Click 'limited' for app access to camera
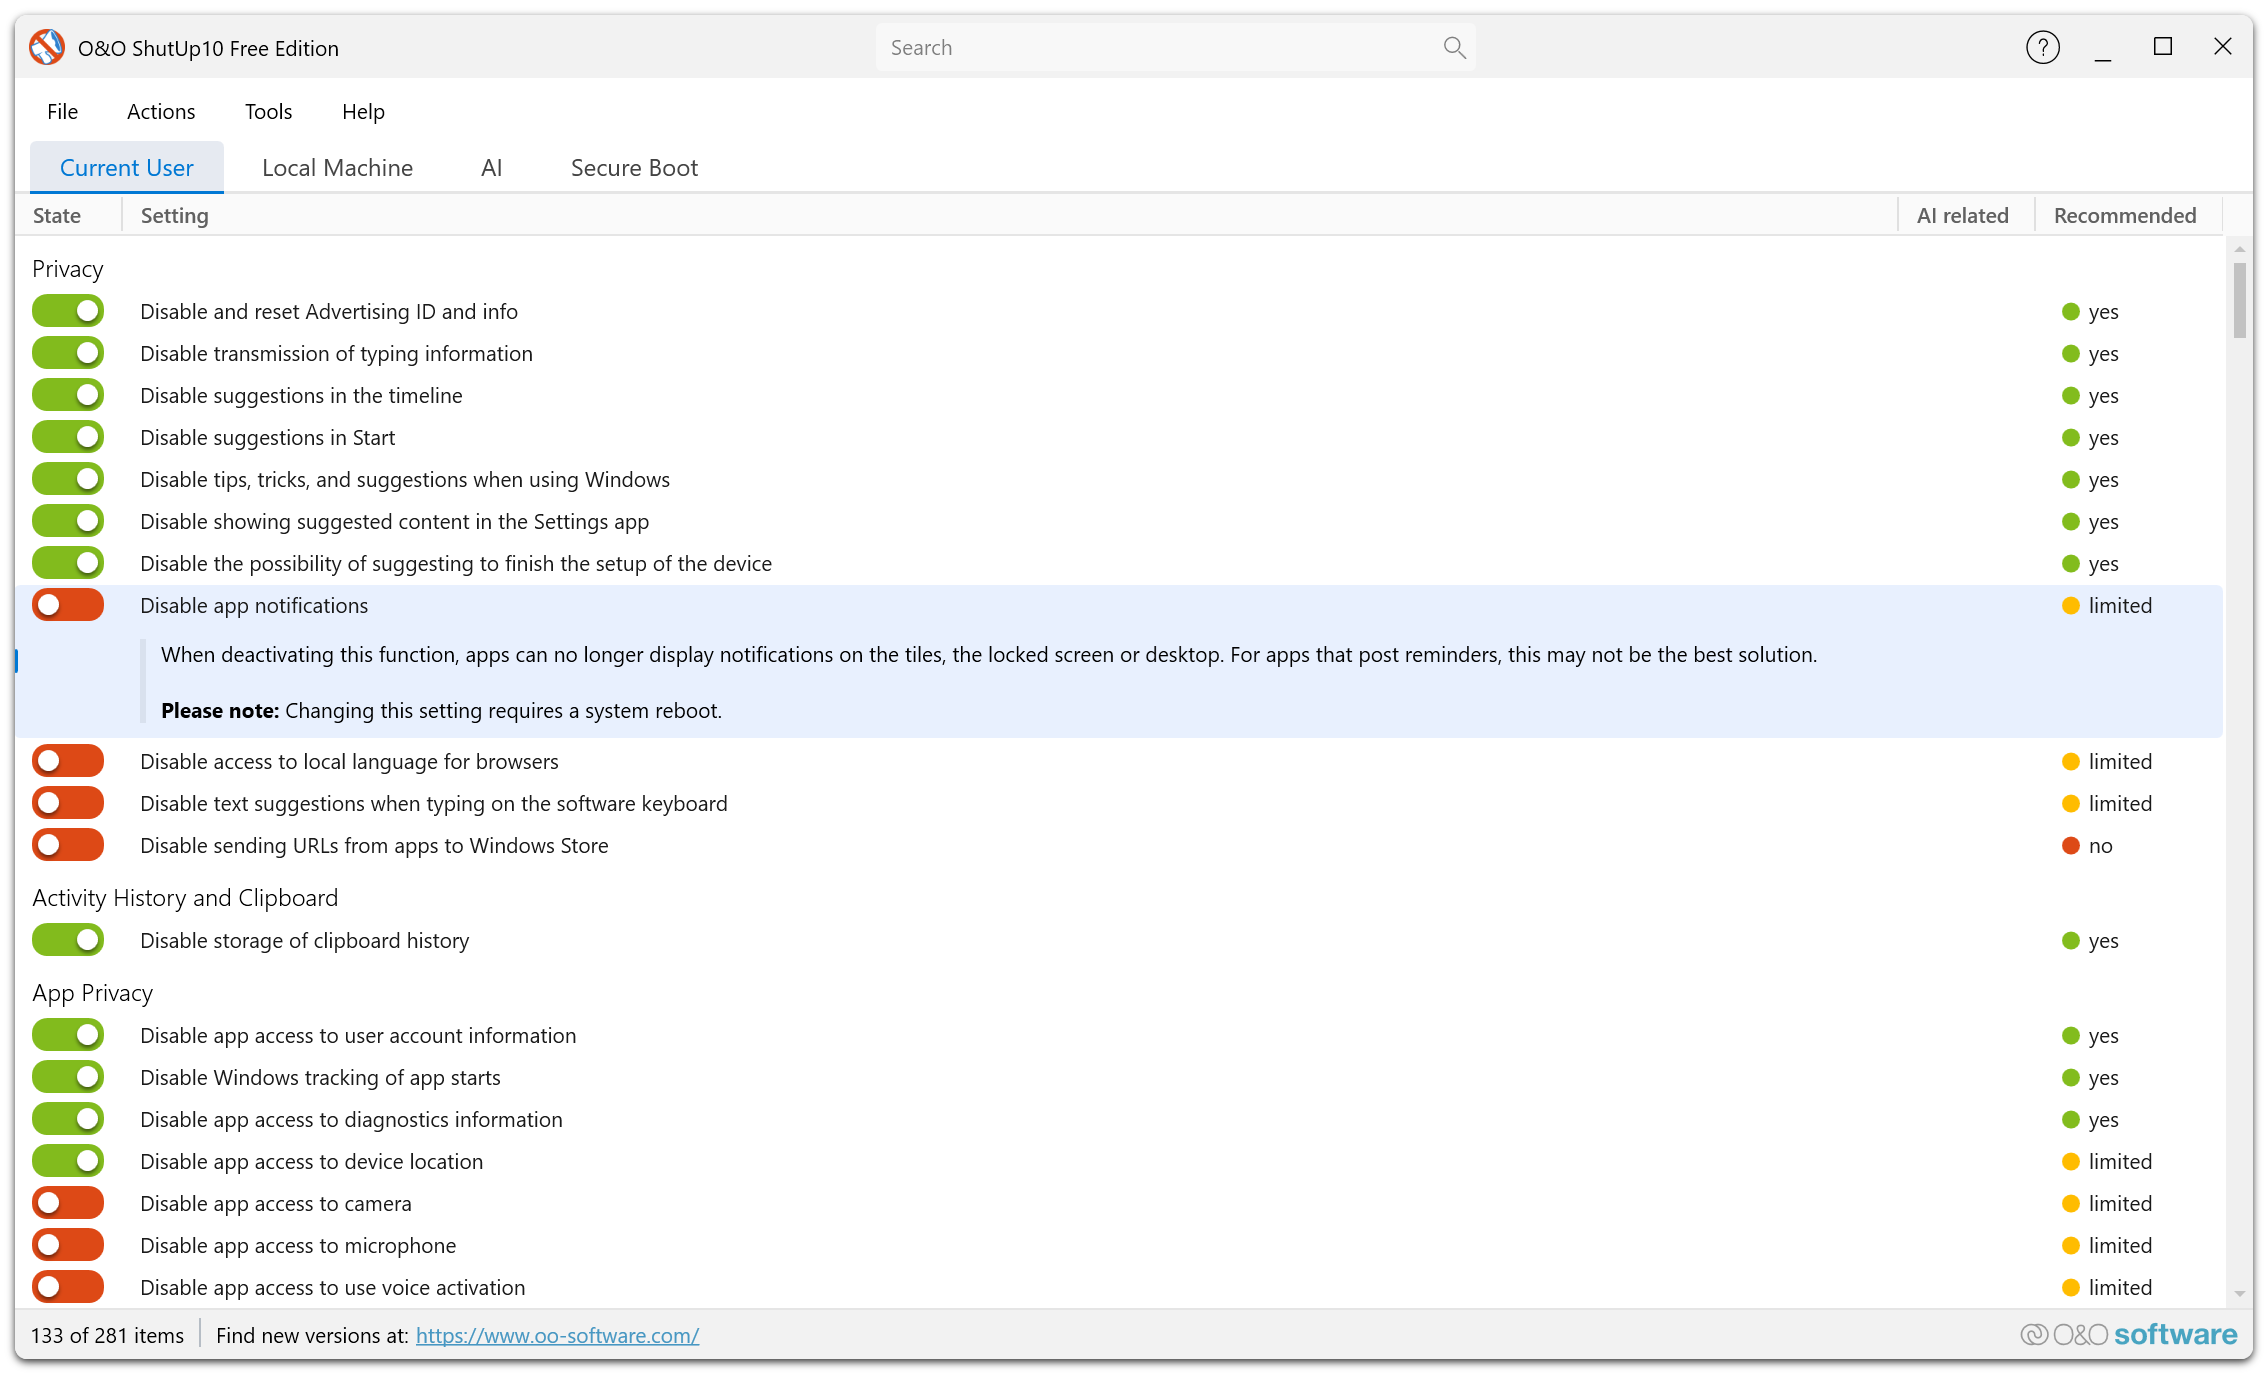 [2120, 1203]
